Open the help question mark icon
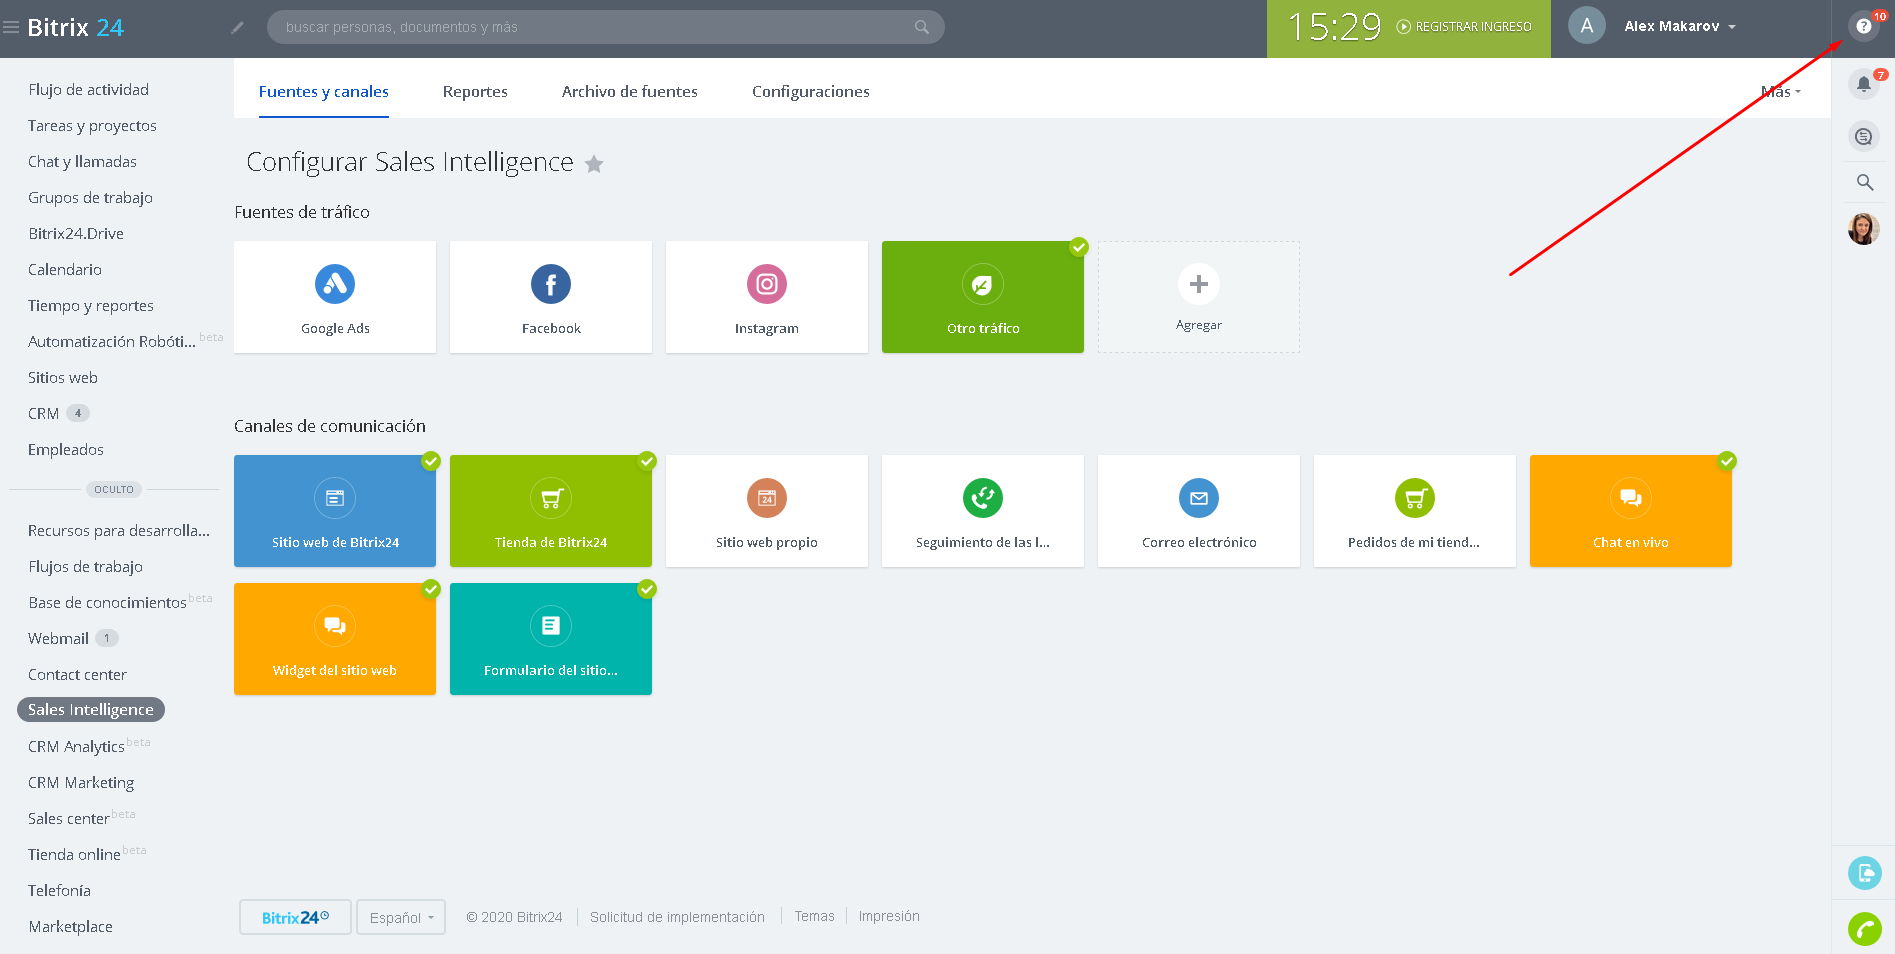This screenshot has height=954, width=1895. [x=1863, y=27]
